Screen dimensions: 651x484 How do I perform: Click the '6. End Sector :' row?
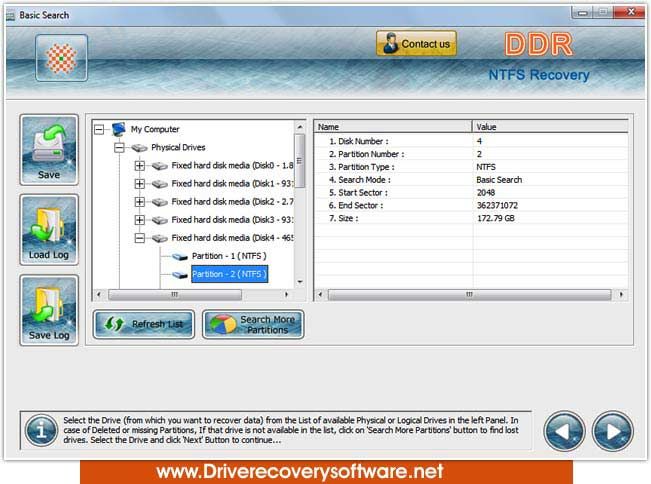pos(471,205)
